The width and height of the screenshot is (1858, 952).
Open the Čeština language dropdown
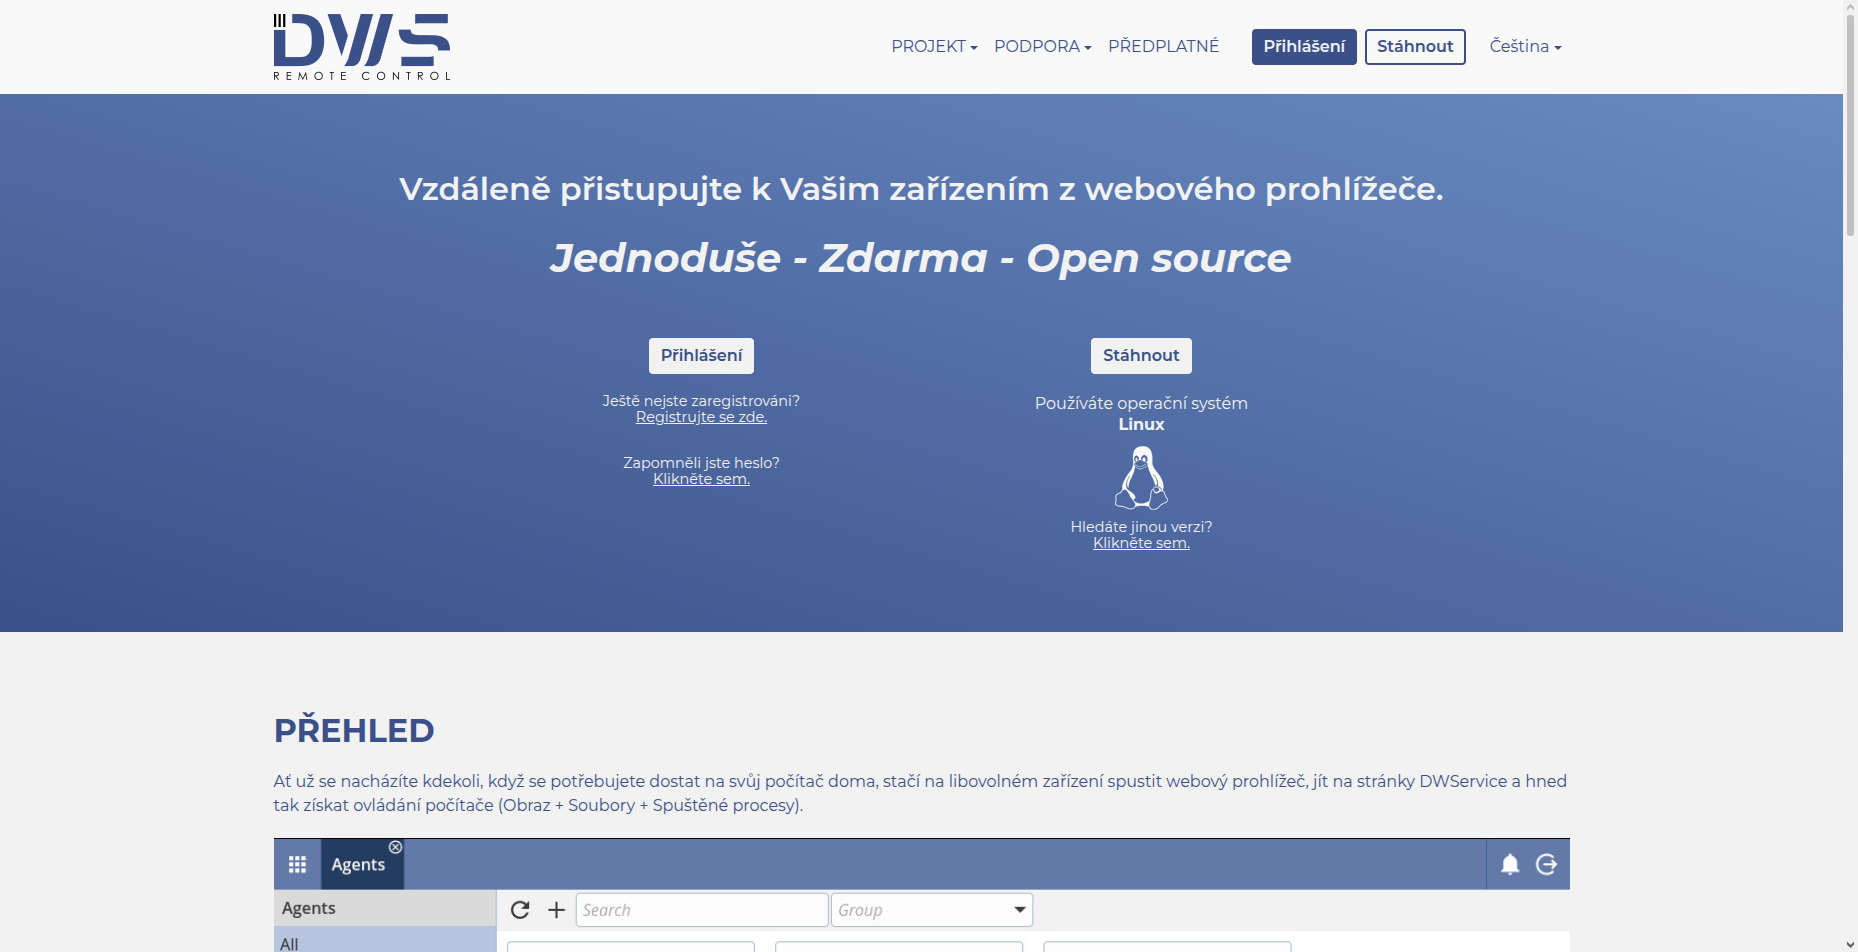1525,46
